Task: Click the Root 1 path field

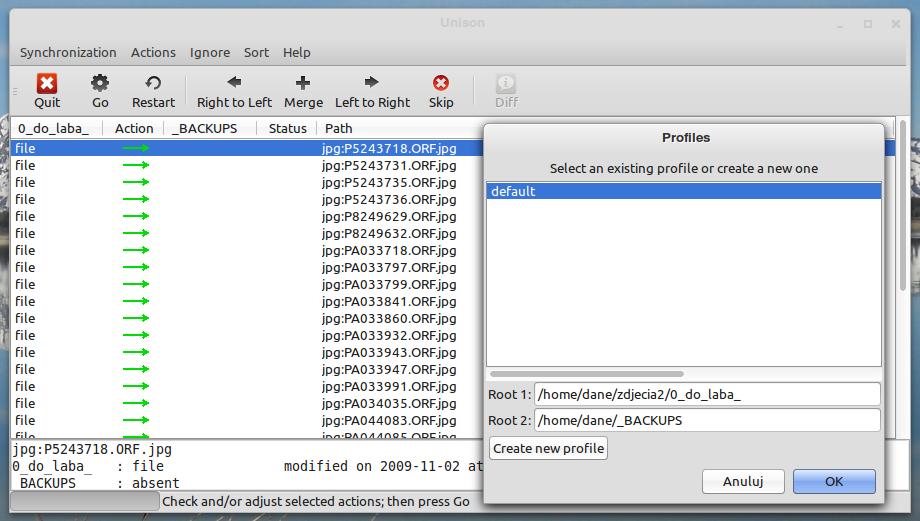Action: 707,394
